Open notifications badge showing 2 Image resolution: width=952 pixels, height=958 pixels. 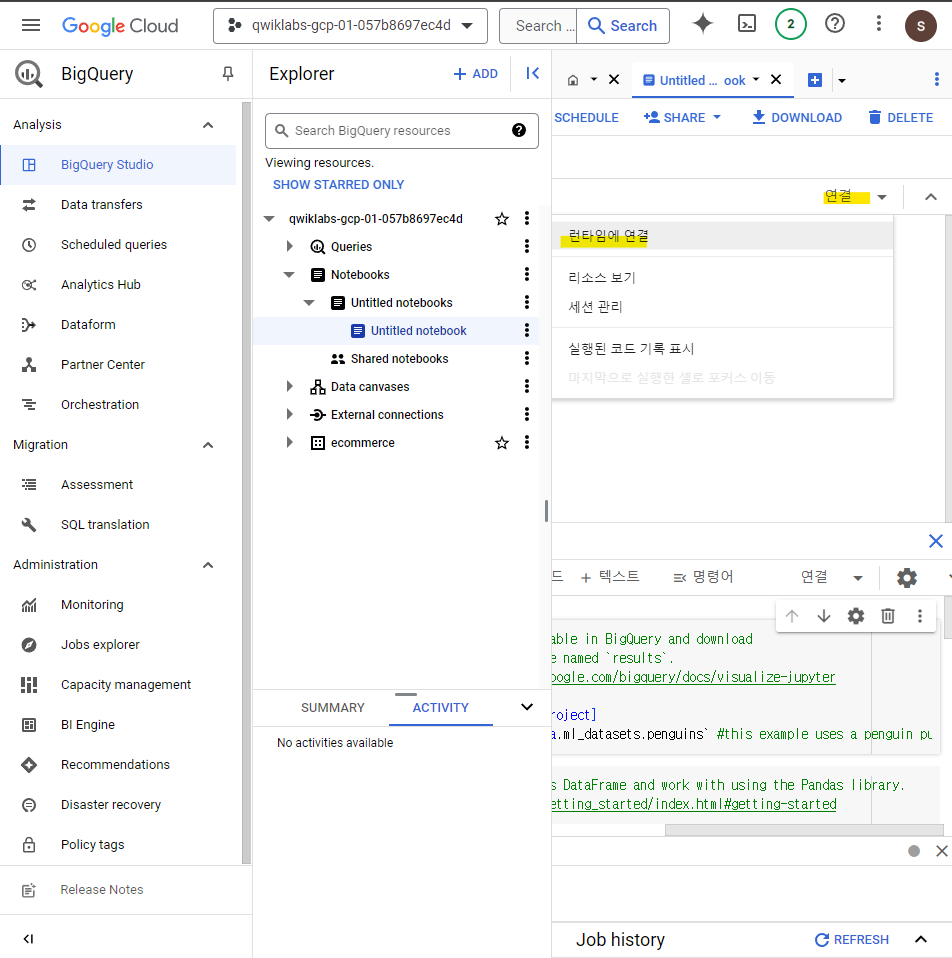coord(791,24)
